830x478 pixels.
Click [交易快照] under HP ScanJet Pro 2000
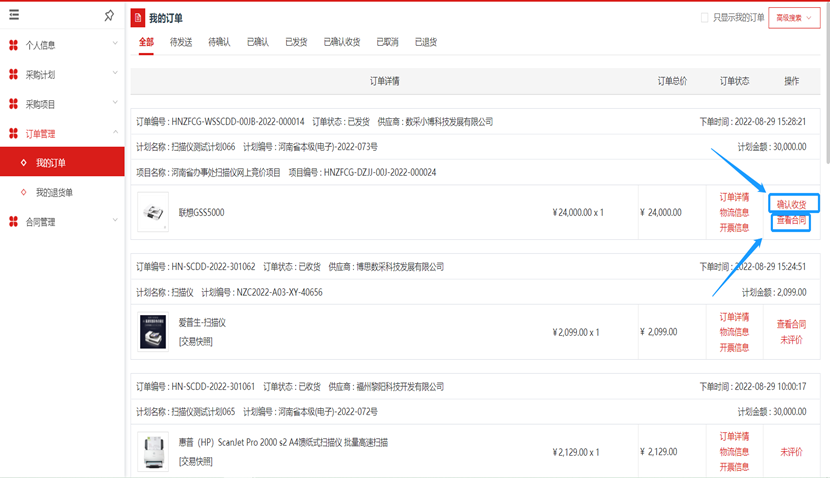[x=196, y=462]
